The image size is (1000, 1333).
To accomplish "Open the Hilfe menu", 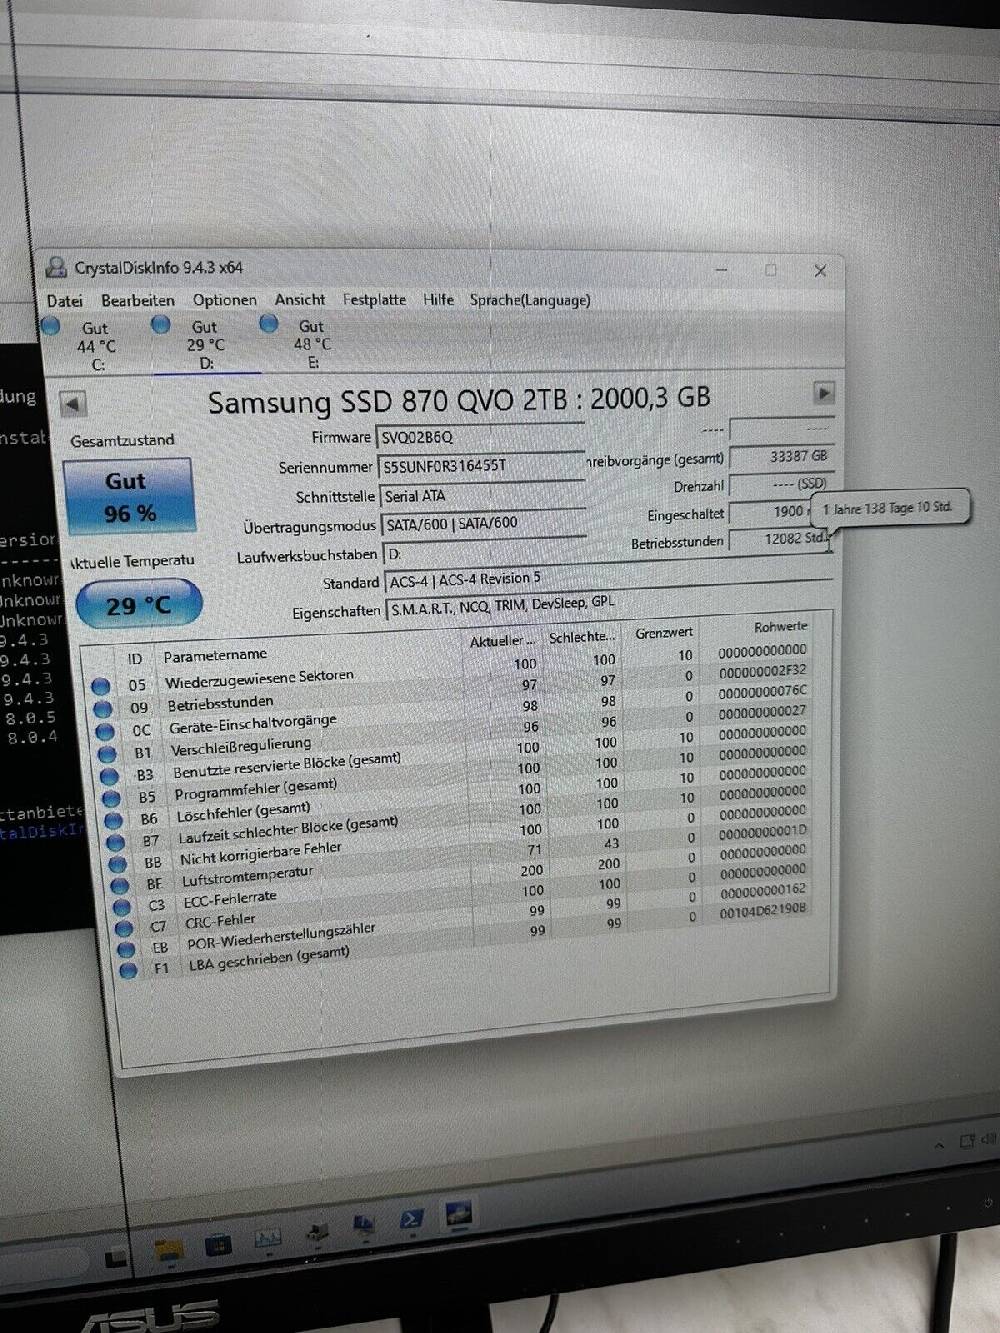I will coord(438,299).
